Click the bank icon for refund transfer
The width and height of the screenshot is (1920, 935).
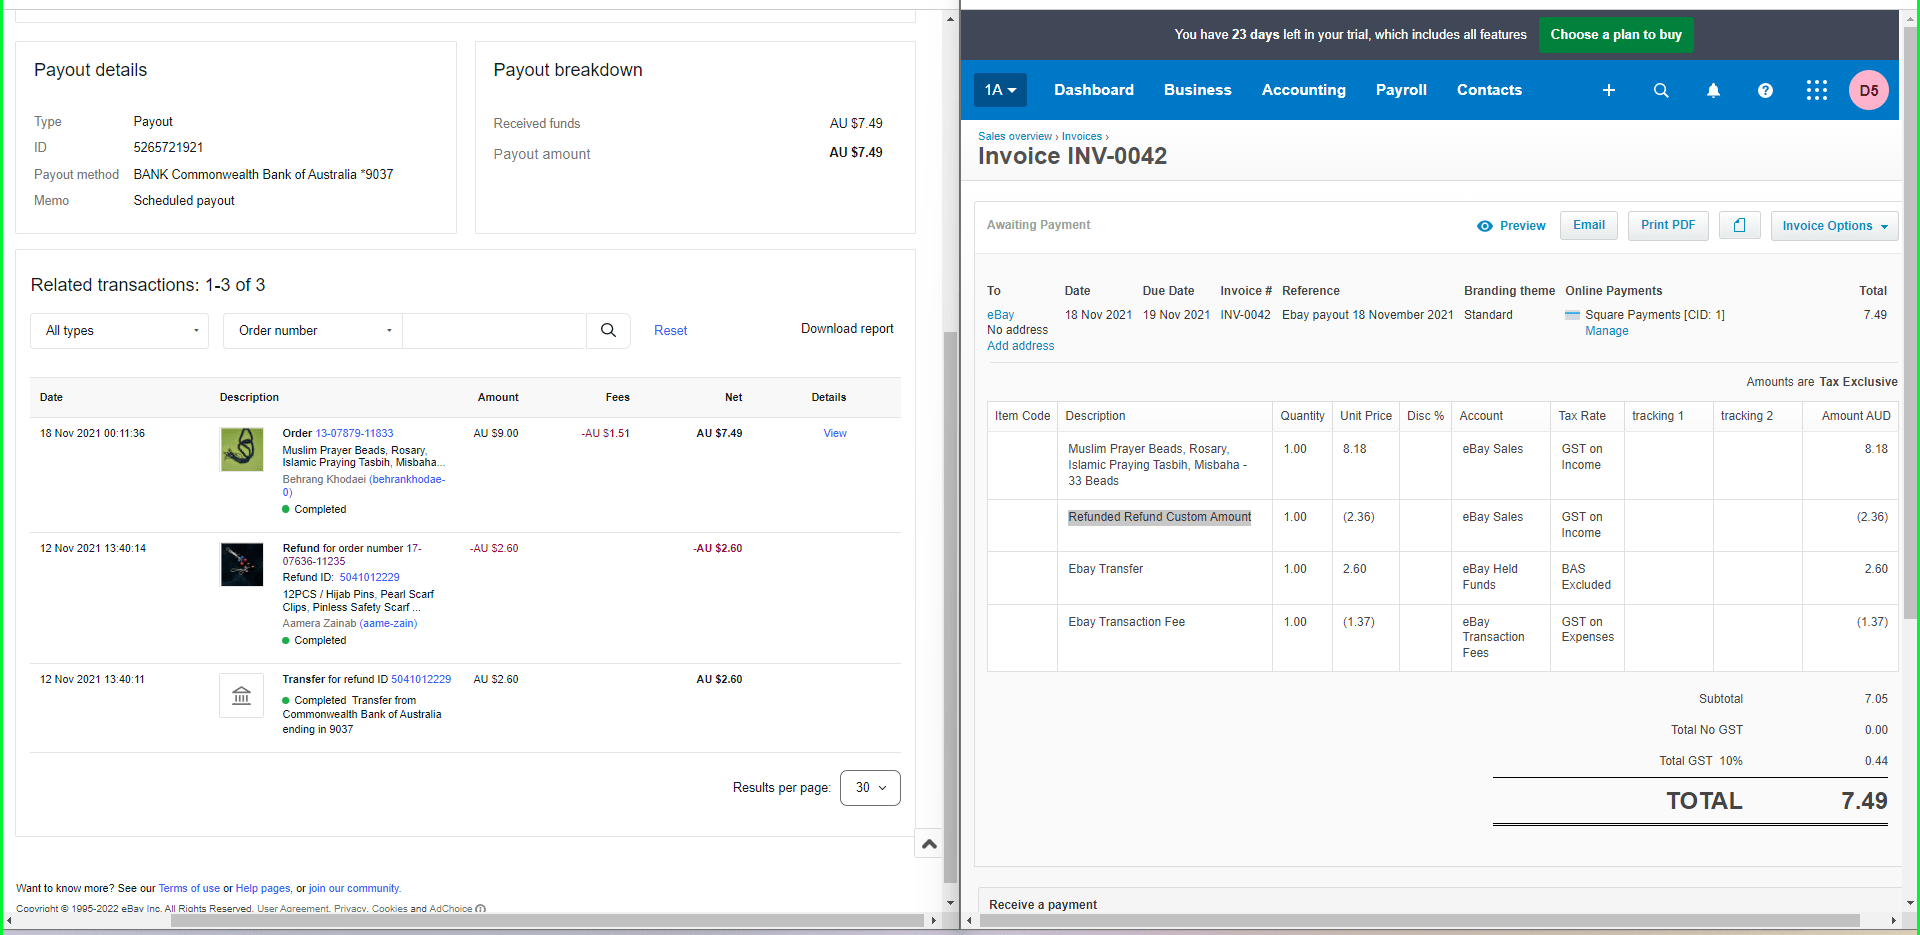point(241,695)
